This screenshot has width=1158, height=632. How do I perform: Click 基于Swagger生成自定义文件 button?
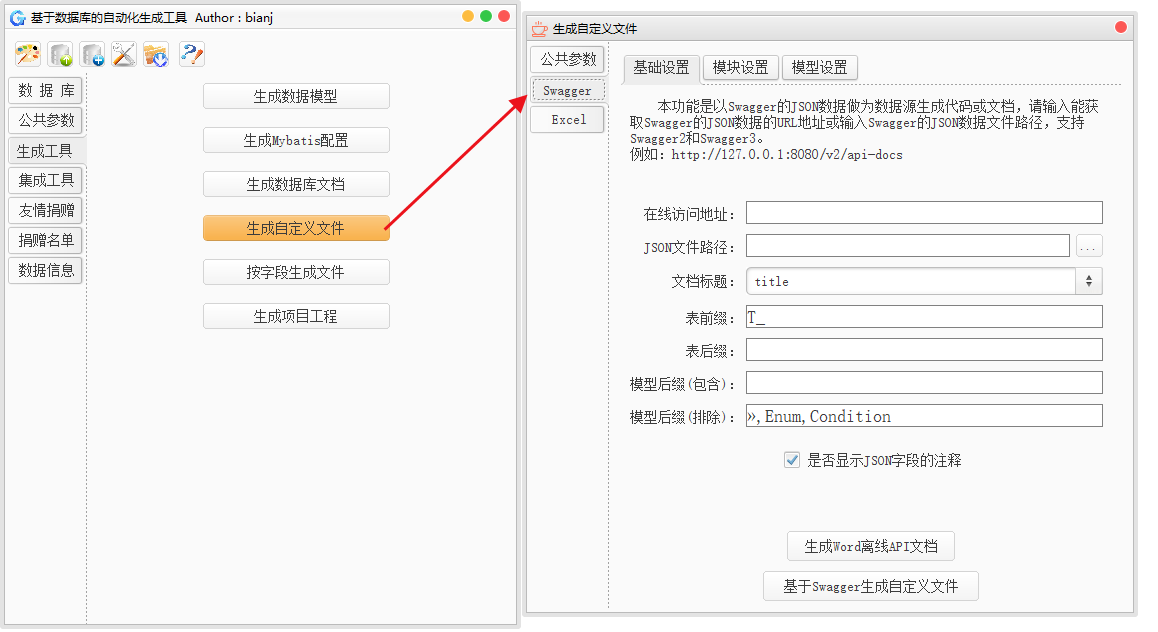pyautogui.click(x=871, y=587)
